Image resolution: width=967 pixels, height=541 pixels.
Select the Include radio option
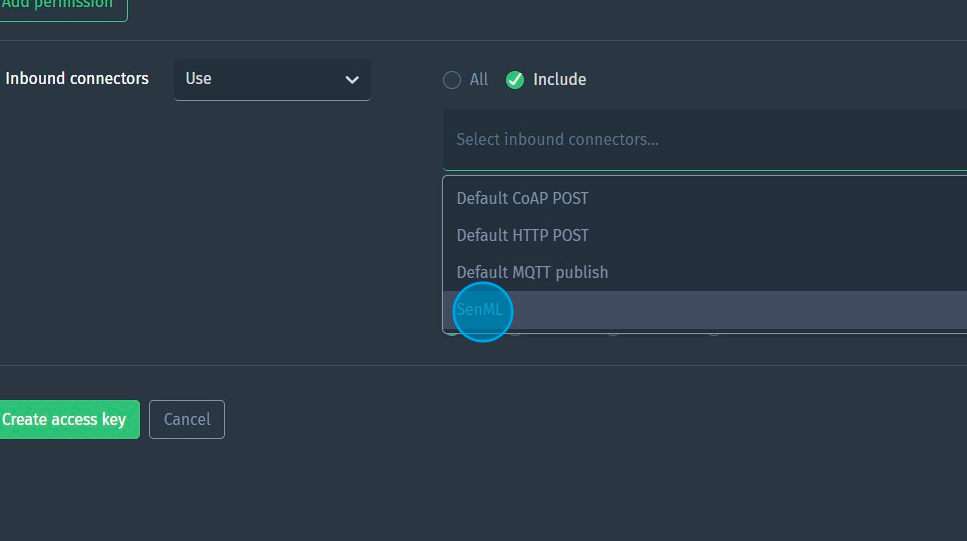pos(515,80)
